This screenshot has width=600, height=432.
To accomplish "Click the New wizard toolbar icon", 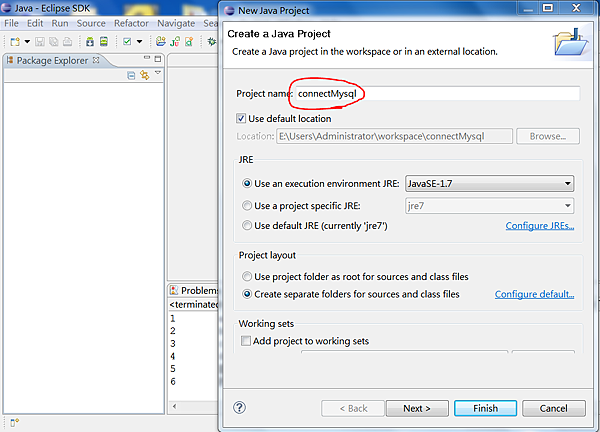I will [x=15, y=42].
